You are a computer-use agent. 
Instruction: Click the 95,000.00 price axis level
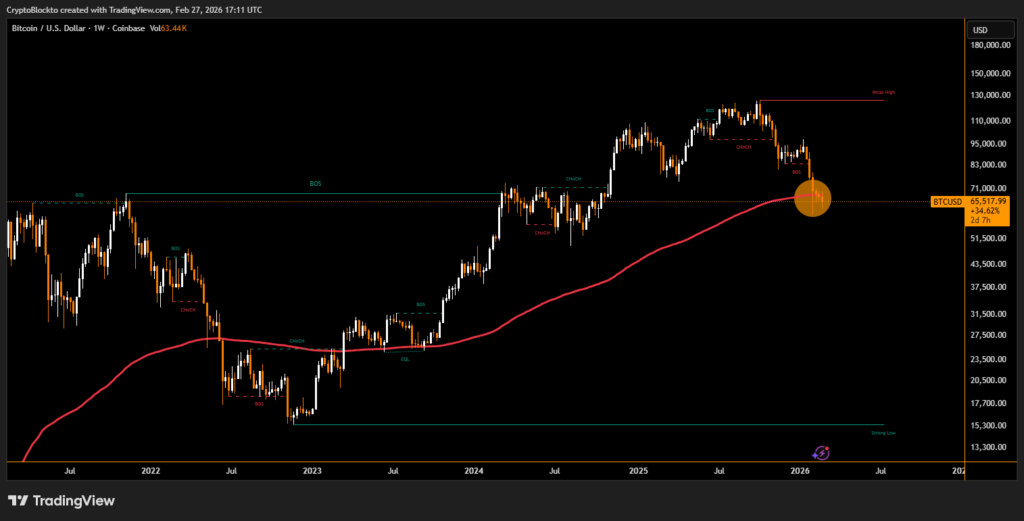992,141
